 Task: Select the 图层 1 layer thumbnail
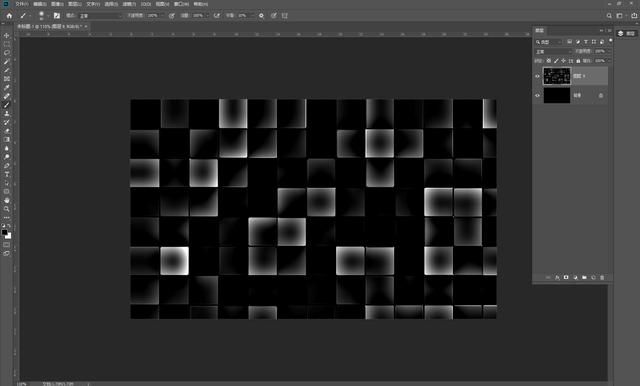tap(557, 76)
